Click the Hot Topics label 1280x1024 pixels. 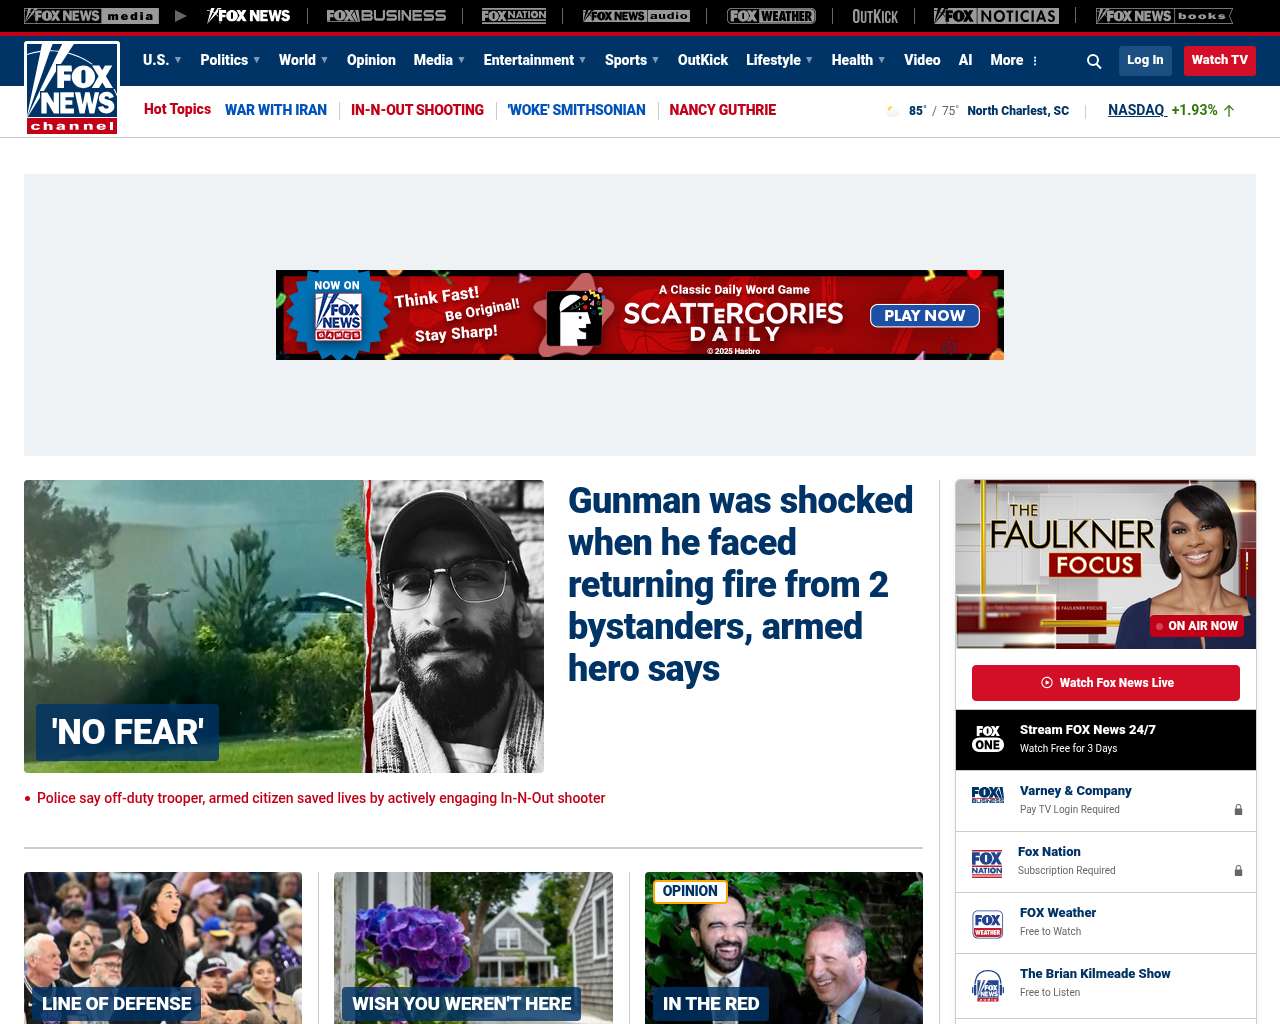pos(177,109)
